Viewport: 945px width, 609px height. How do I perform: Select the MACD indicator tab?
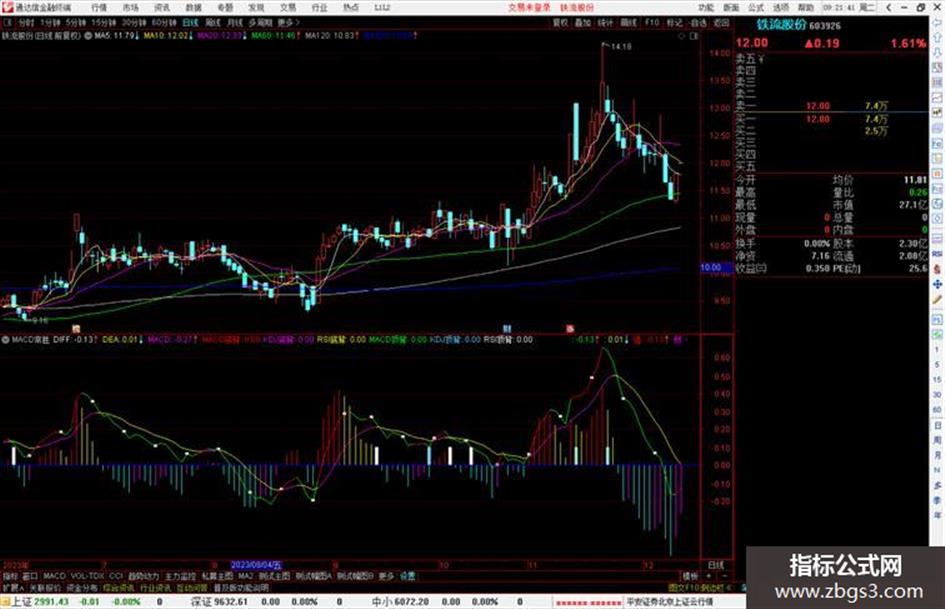click(x=54, y=576)
